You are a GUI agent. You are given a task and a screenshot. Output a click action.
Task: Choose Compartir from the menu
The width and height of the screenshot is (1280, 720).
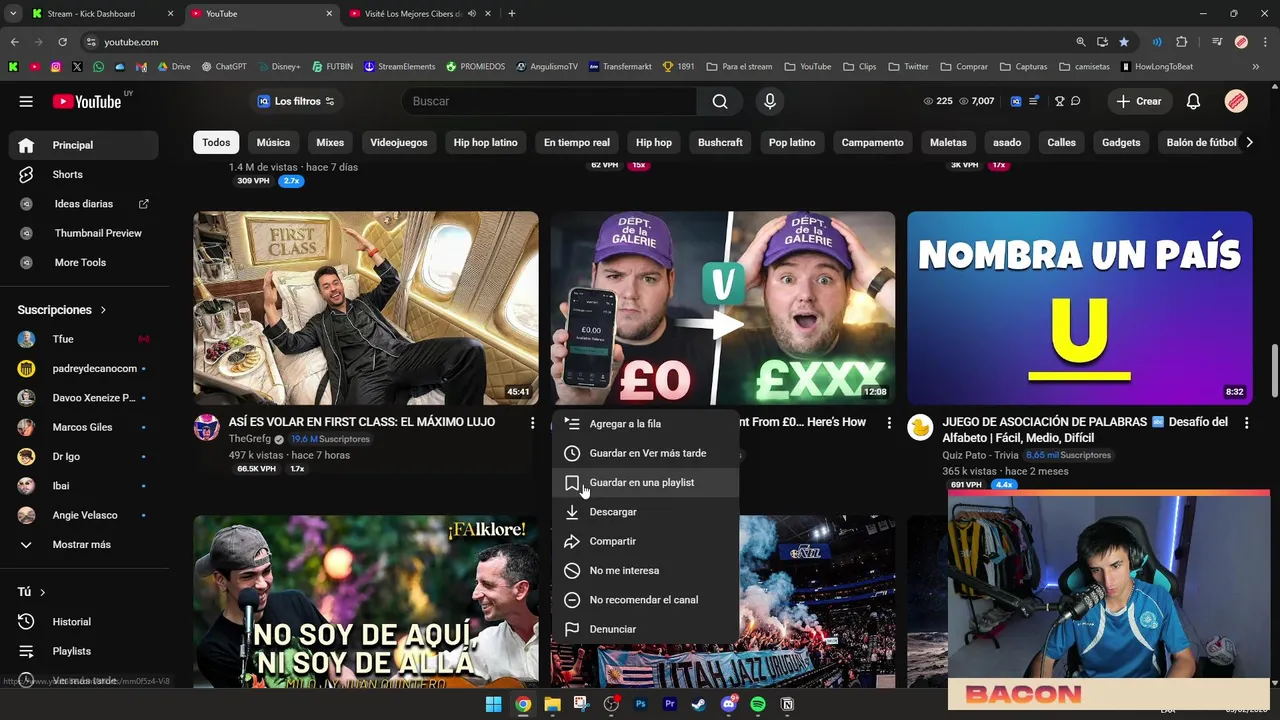point(646,541)
